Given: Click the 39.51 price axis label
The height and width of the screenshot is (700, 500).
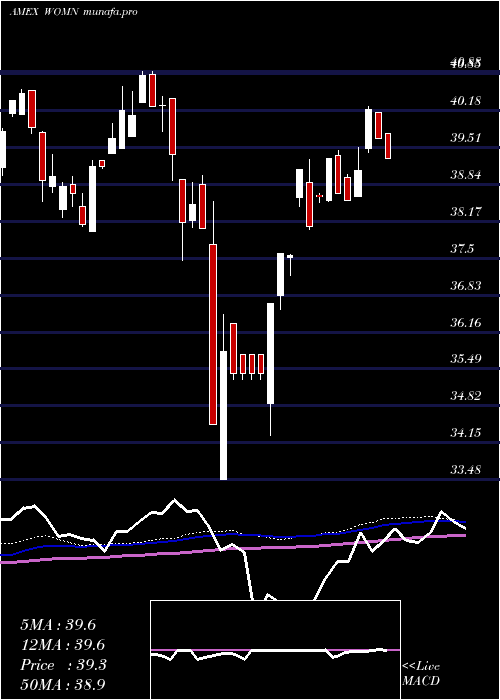Looking at the screenshot, I should tap(466, 138).
